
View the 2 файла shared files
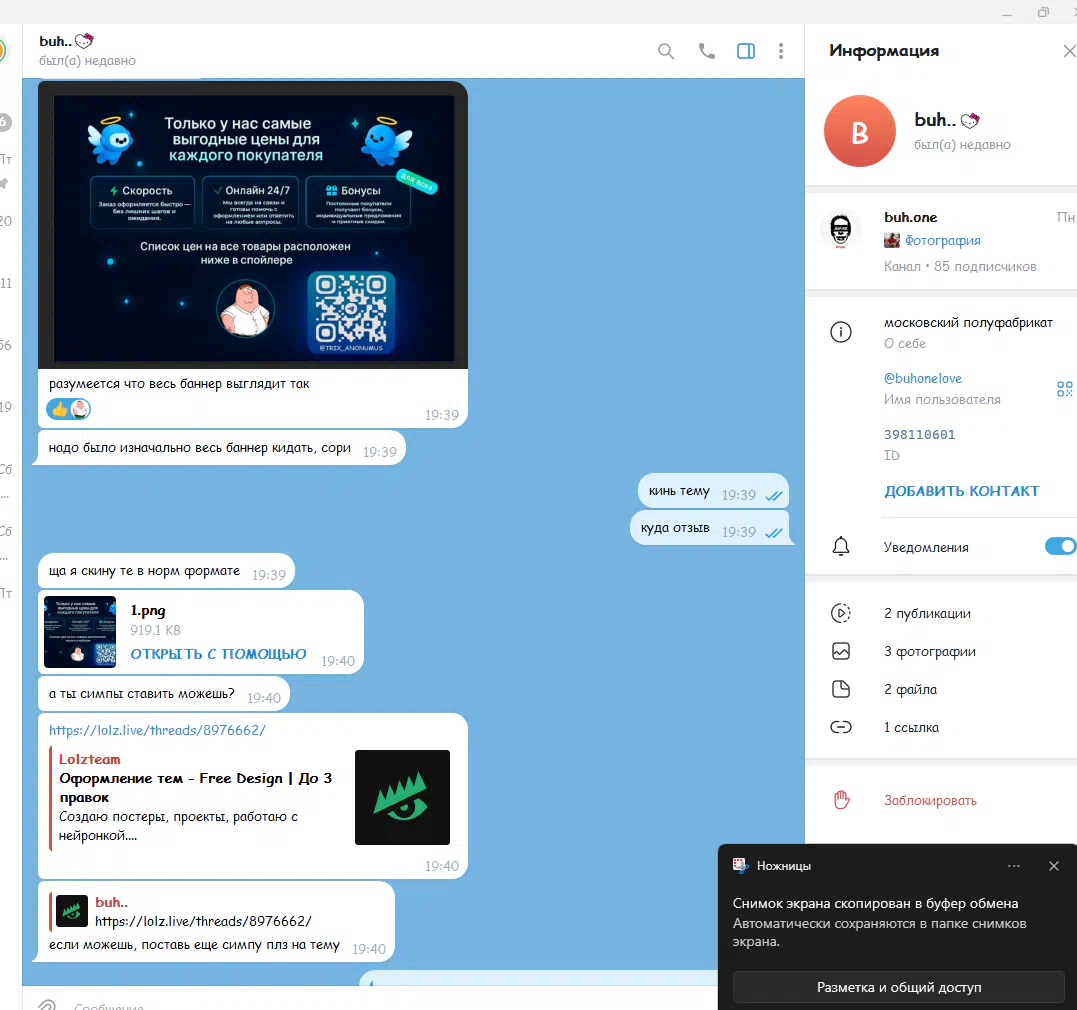(x=910, y=689)
